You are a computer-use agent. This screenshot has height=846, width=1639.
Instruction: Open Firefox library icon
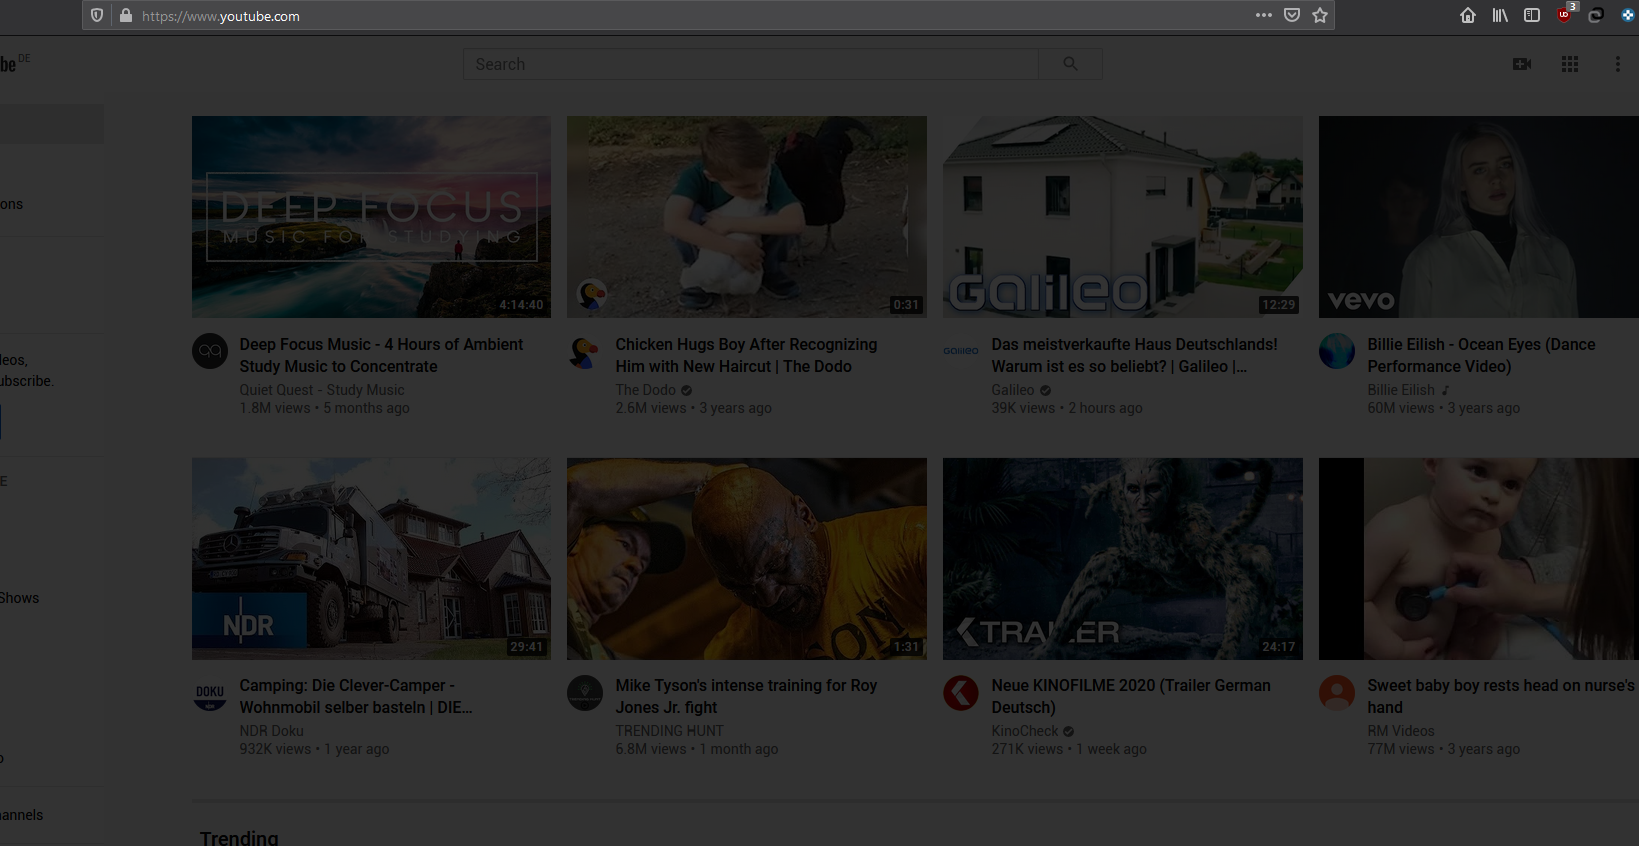click(x=1500, y=15)
